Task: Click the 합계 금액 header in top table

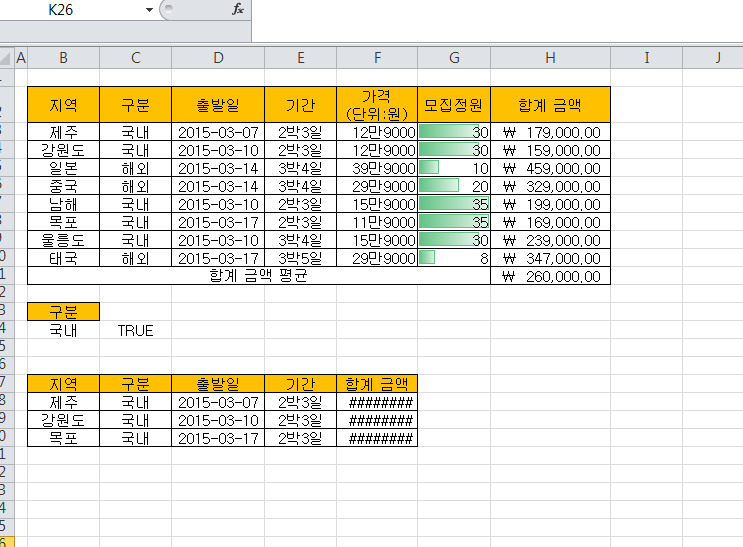Action: [x=550, y=104]
